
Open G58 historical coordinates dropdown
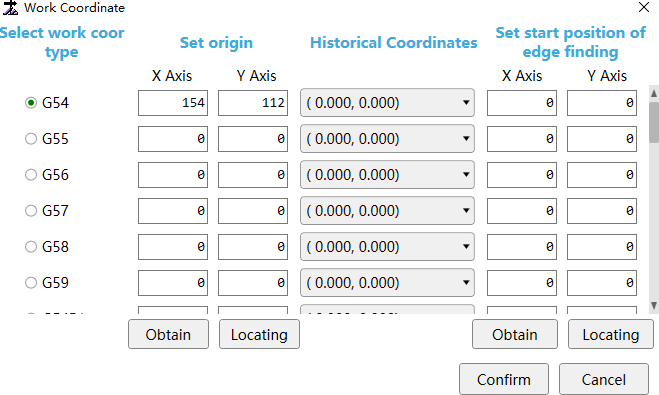387,247
